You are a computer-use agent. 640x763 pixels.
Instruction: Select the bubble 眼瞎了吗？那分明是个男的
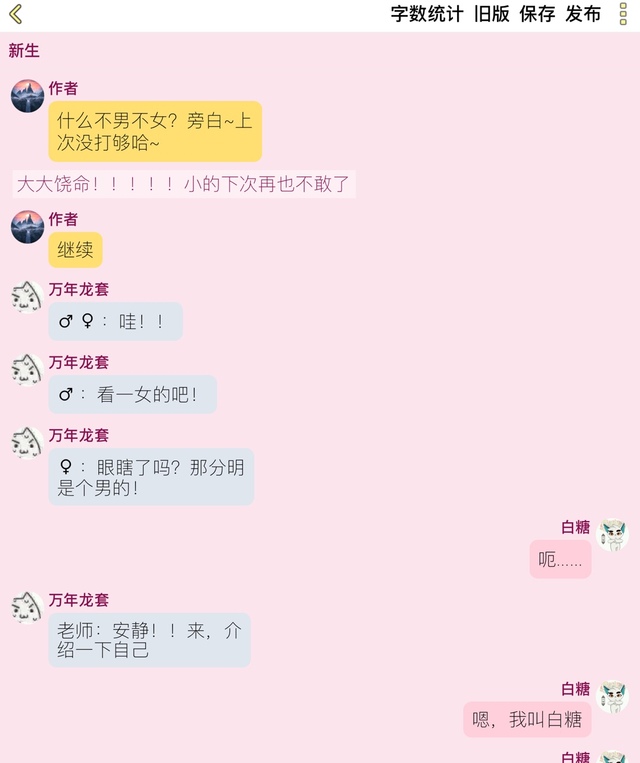(151, 477)
